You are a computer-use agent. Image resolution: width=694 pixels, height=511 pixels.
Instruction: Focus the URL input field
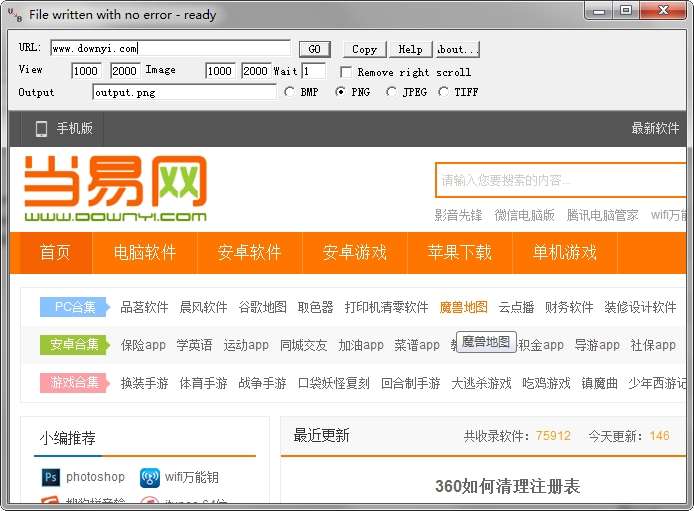pos(170,48)
